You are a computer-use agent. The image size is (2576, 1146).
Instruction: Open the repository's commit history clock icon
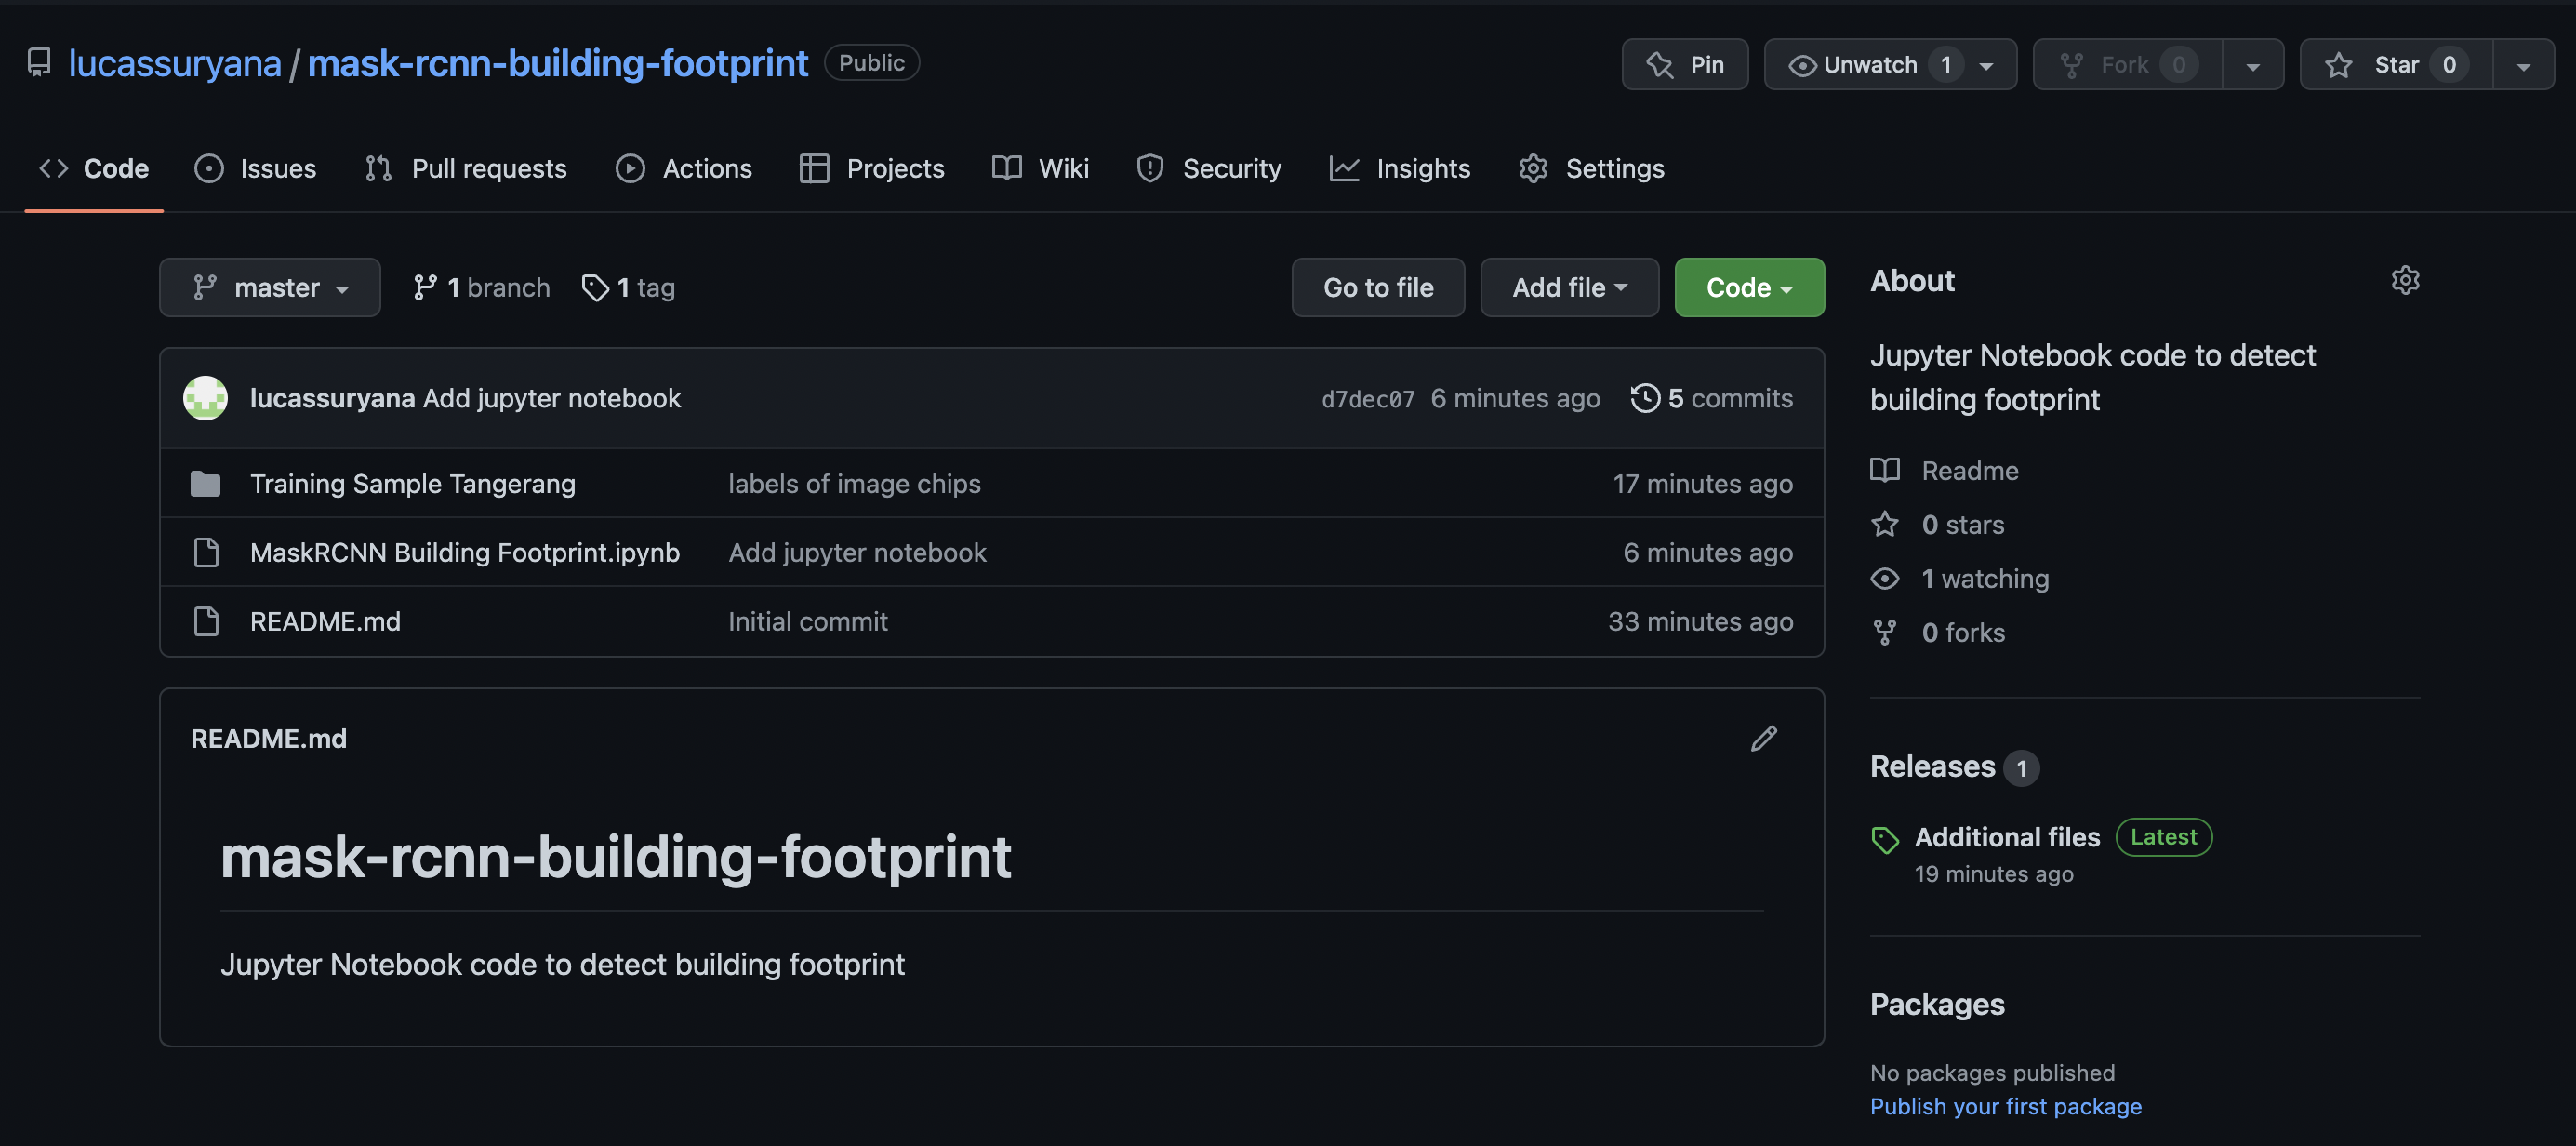click(1645, 398)
